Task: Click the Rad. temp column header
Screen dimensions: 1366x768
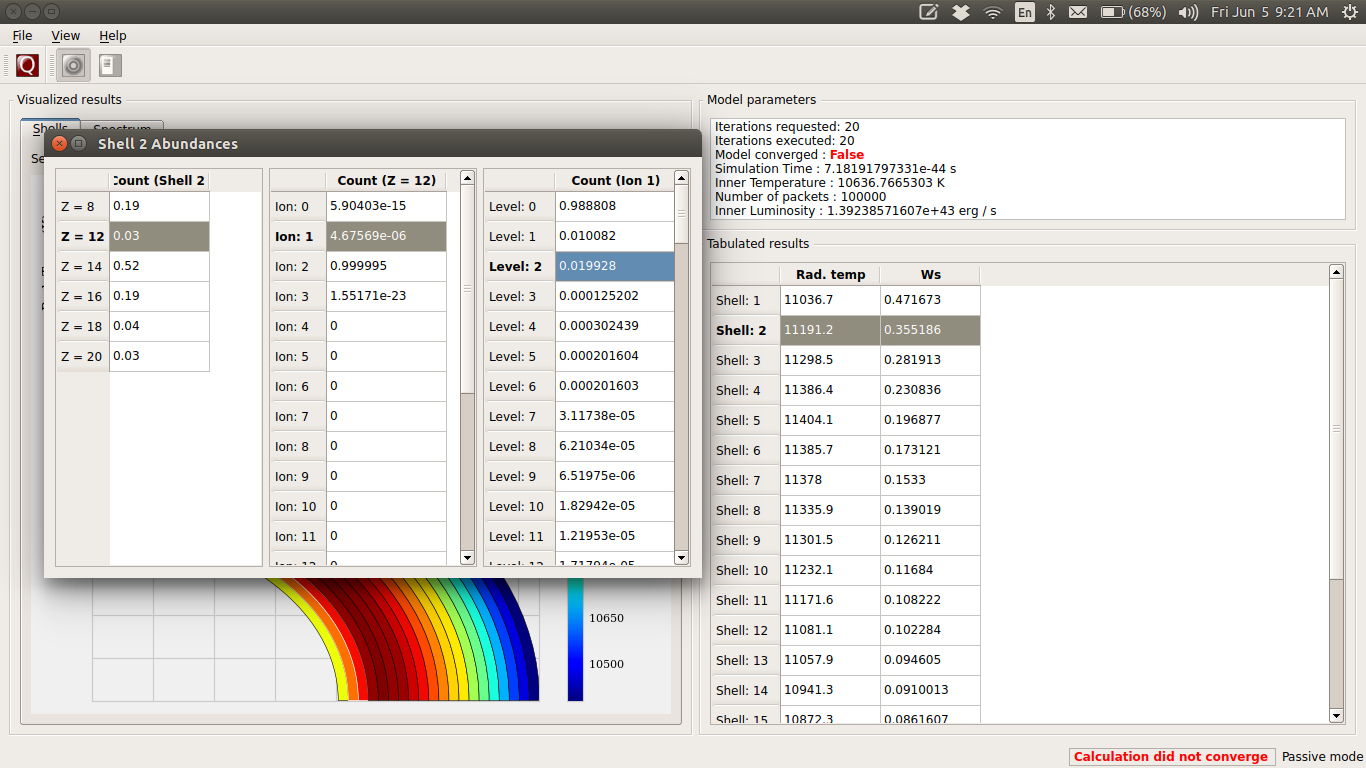Action: pyautogui.click(x=829, y=275)
